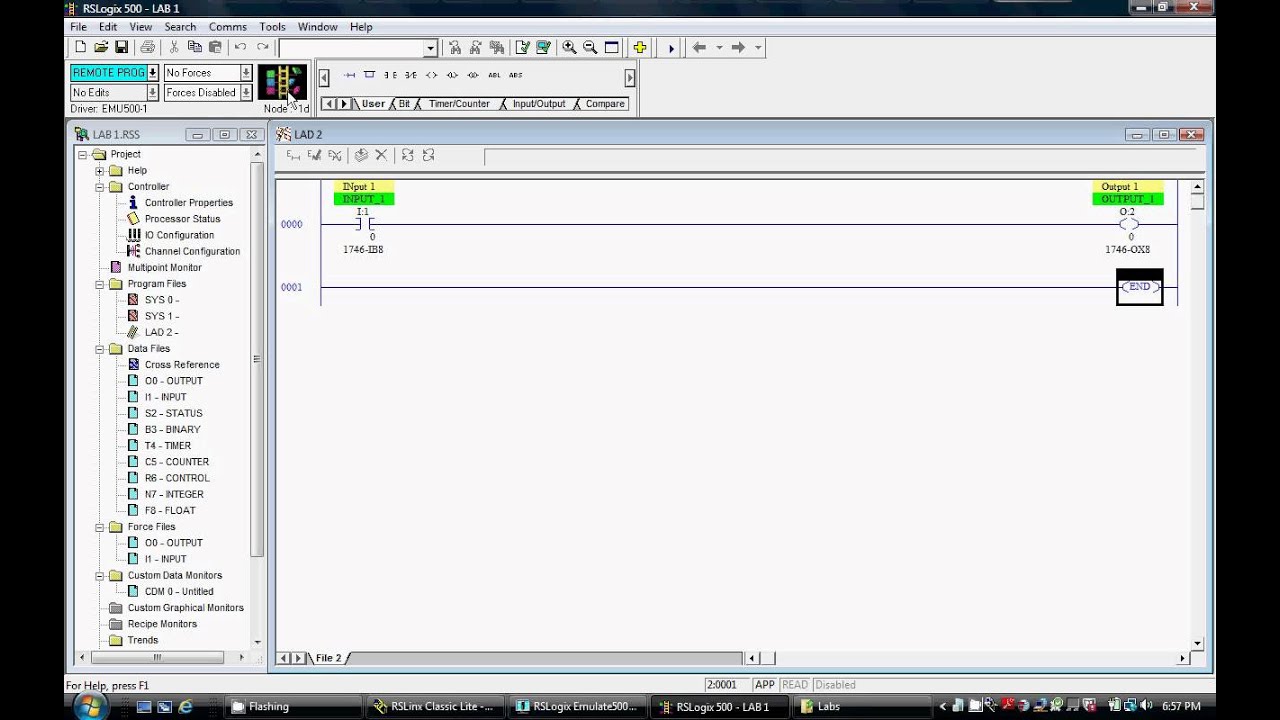Click the search text input field
1280x720 pixels.
(x=351, y=48)
